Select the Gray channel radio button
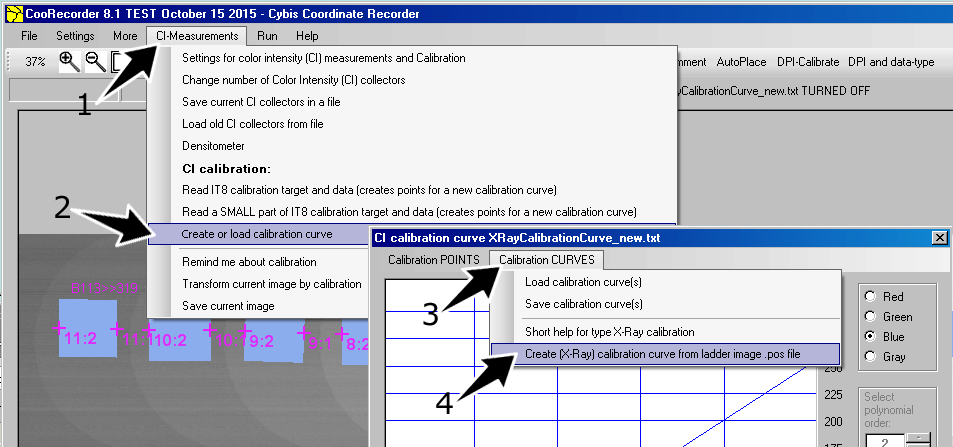 point(870,356)
